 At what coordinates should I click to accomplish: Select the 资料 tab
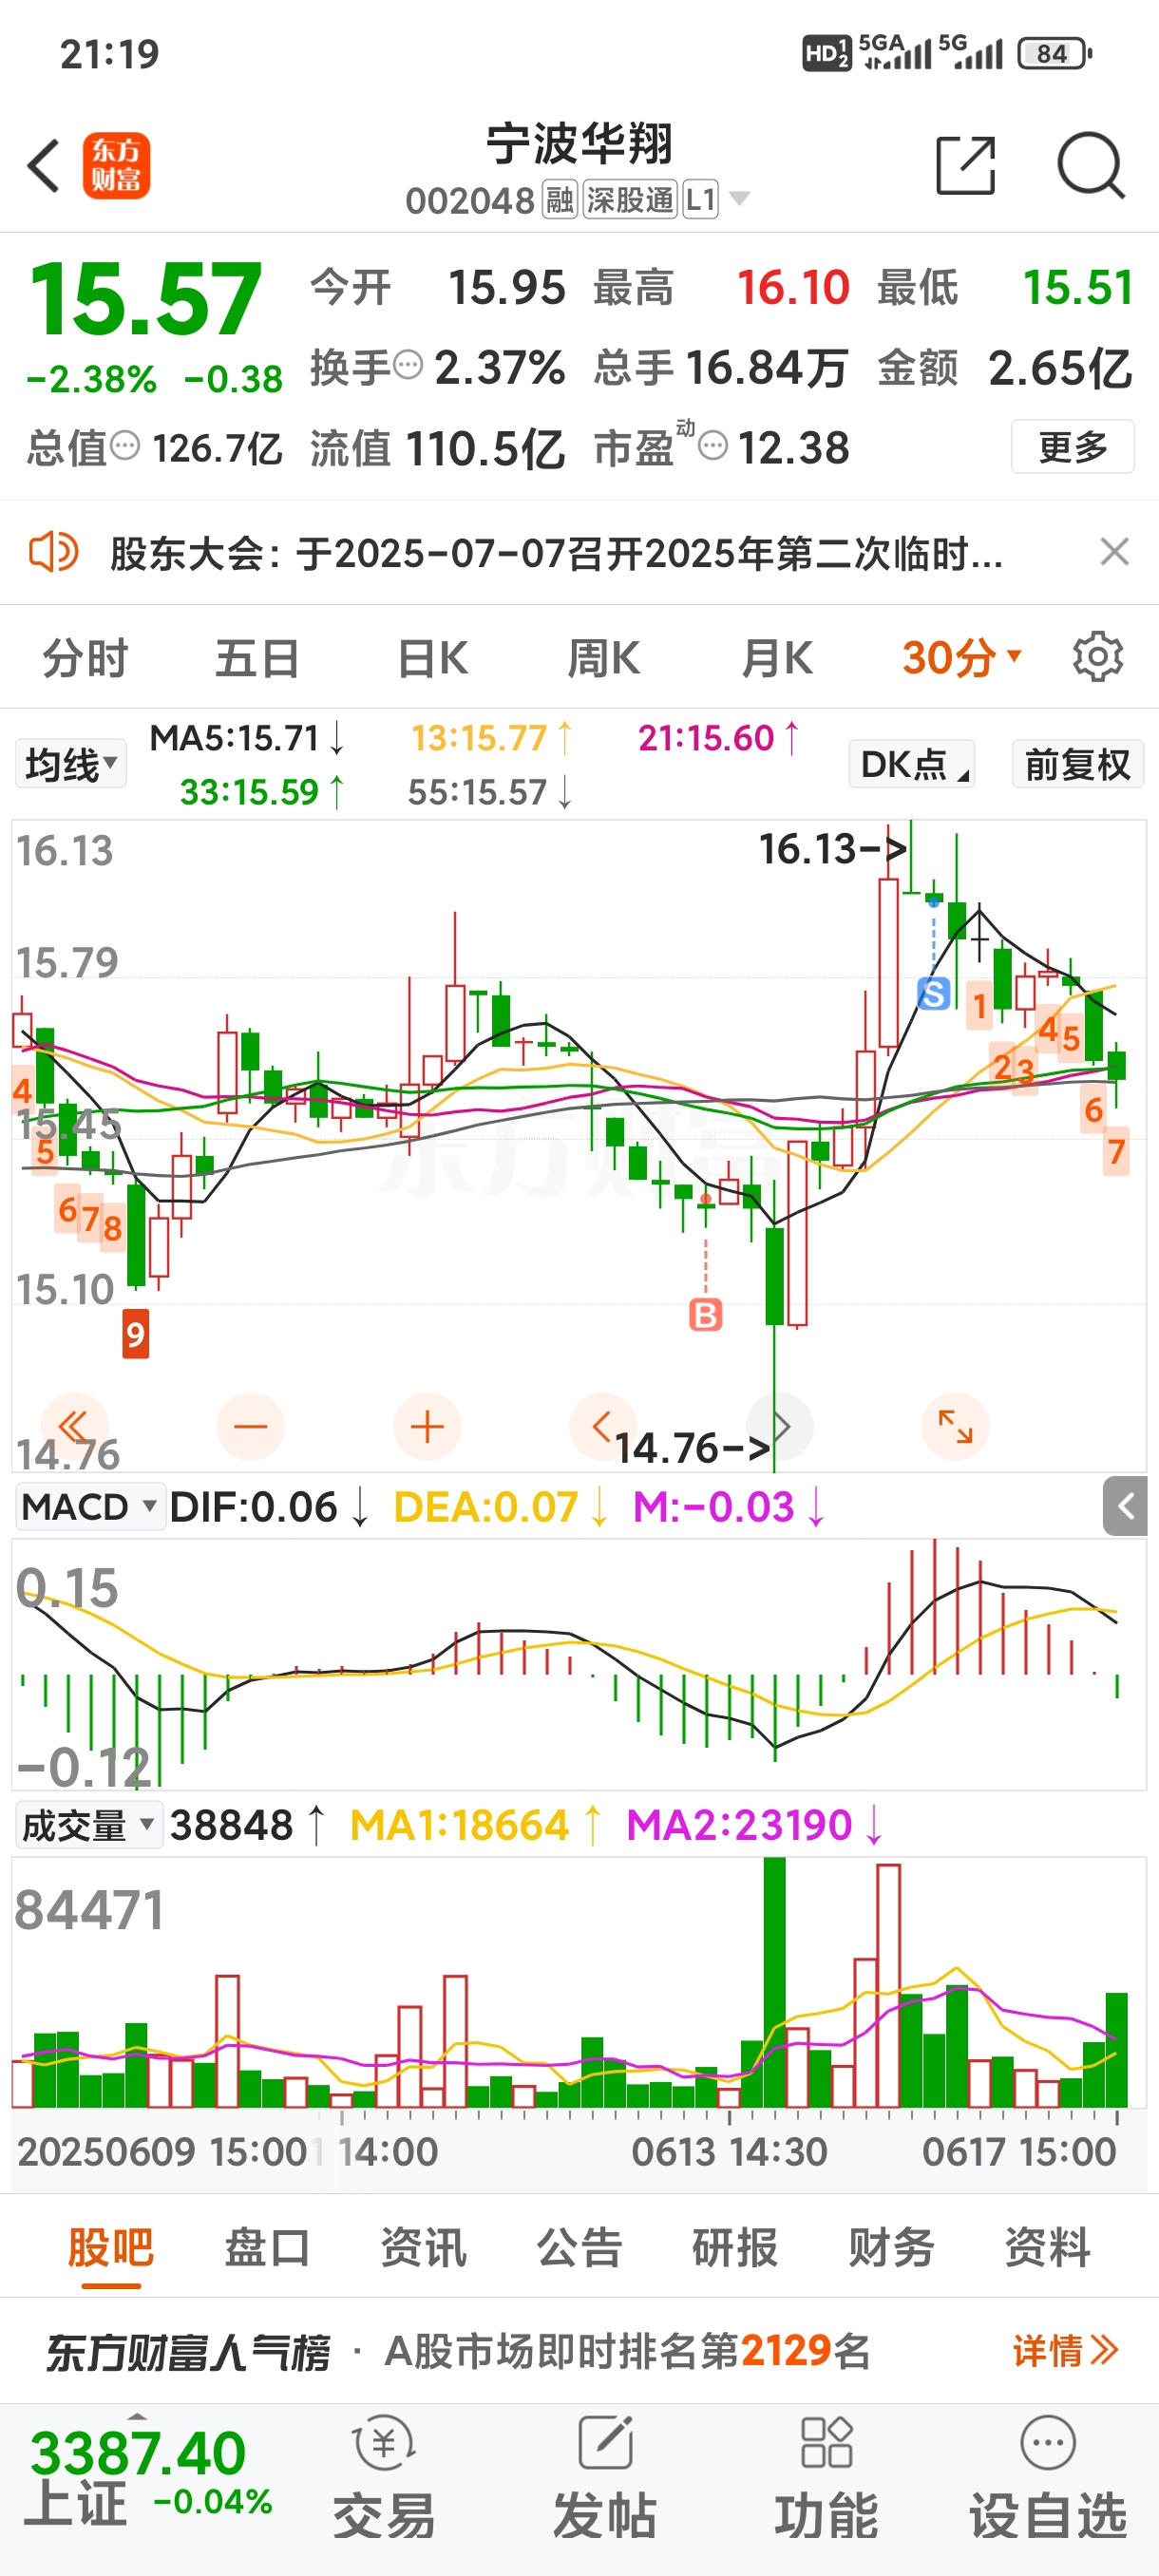coord(1047,2248)
